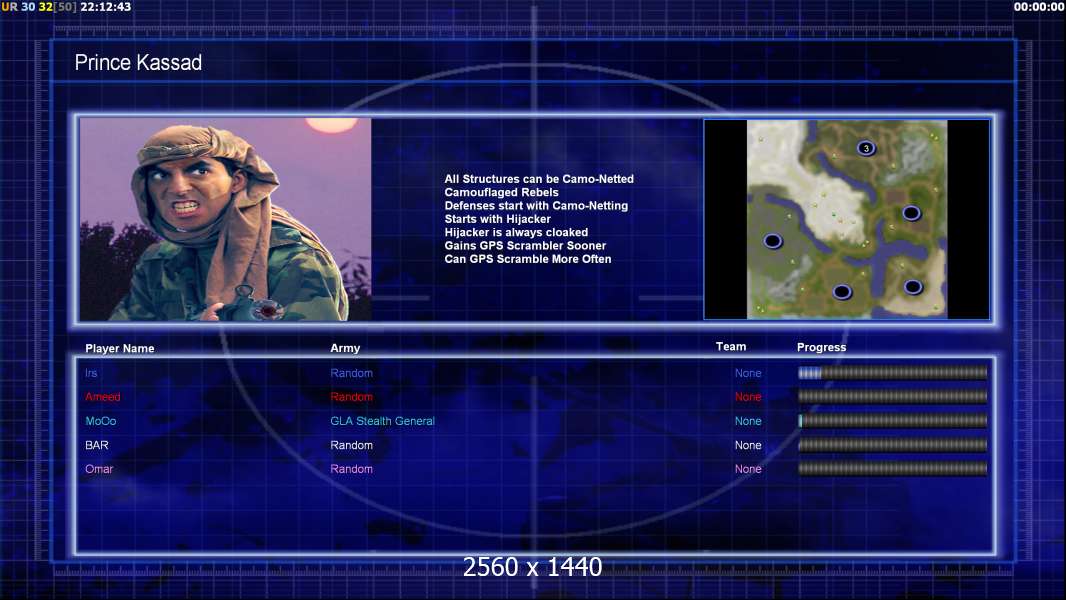Click the loading progress bar for MoCo
The width and height of the screenshot is (1066, 600).
(892, 421)
